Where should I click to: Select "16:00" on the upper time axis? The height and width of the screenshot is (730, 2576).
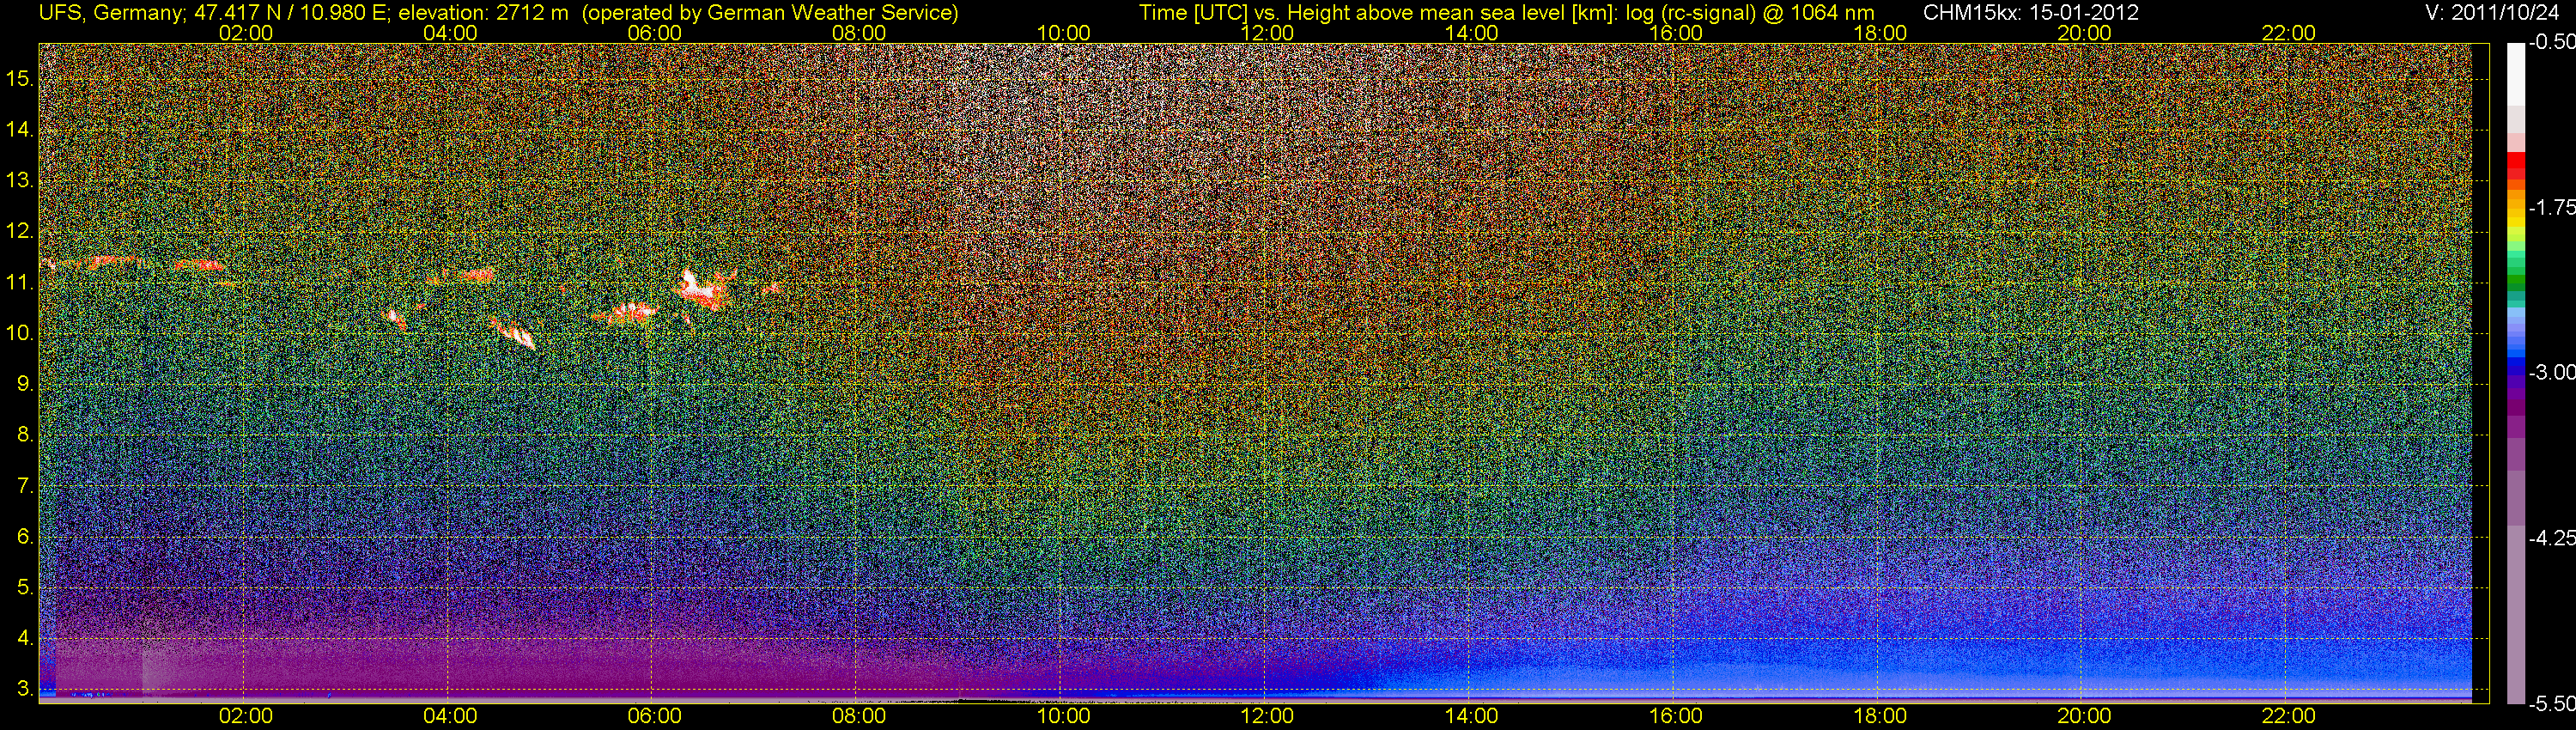click(1676, 33)
